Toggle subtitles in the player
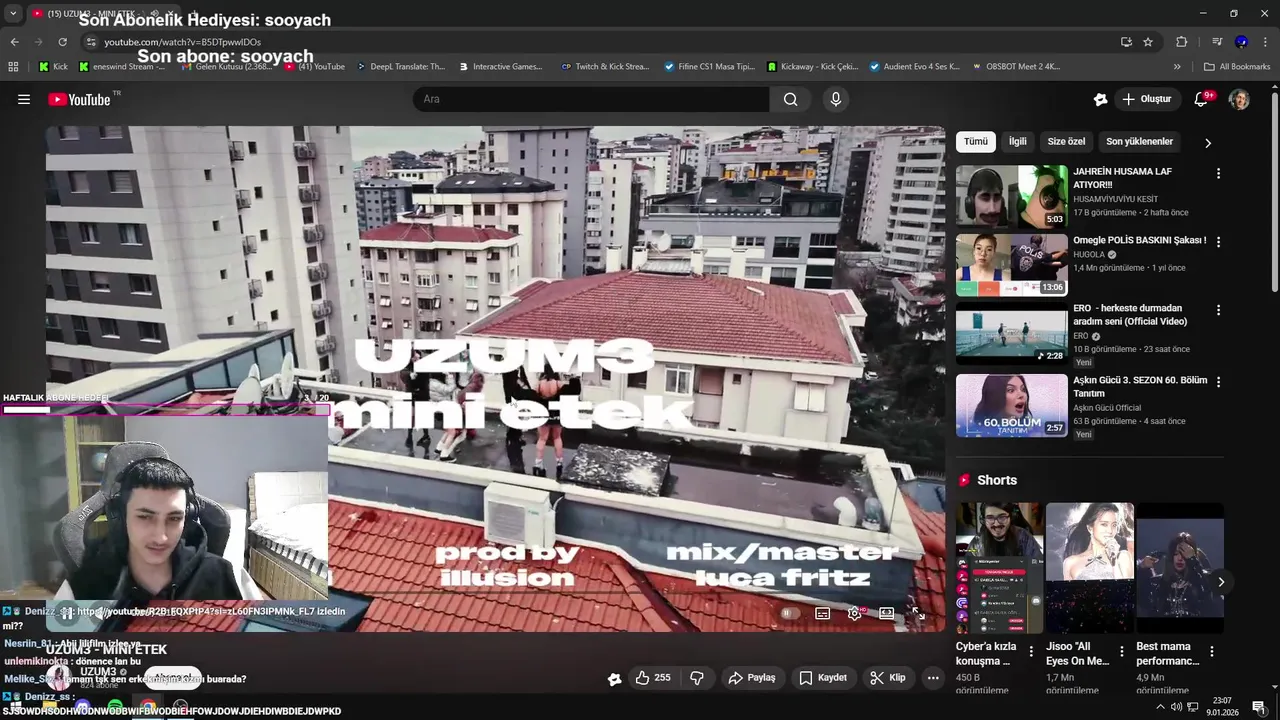 tap(822, 613)
